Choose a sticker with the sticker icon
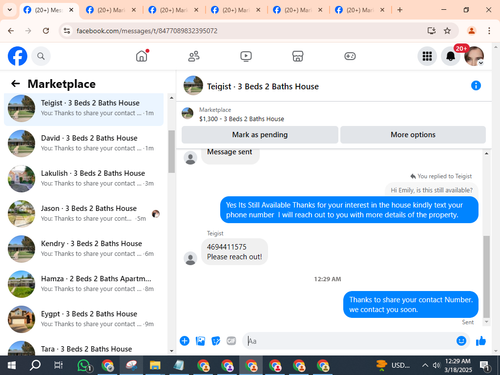This screenshot has height=375, width=500. 216,341
